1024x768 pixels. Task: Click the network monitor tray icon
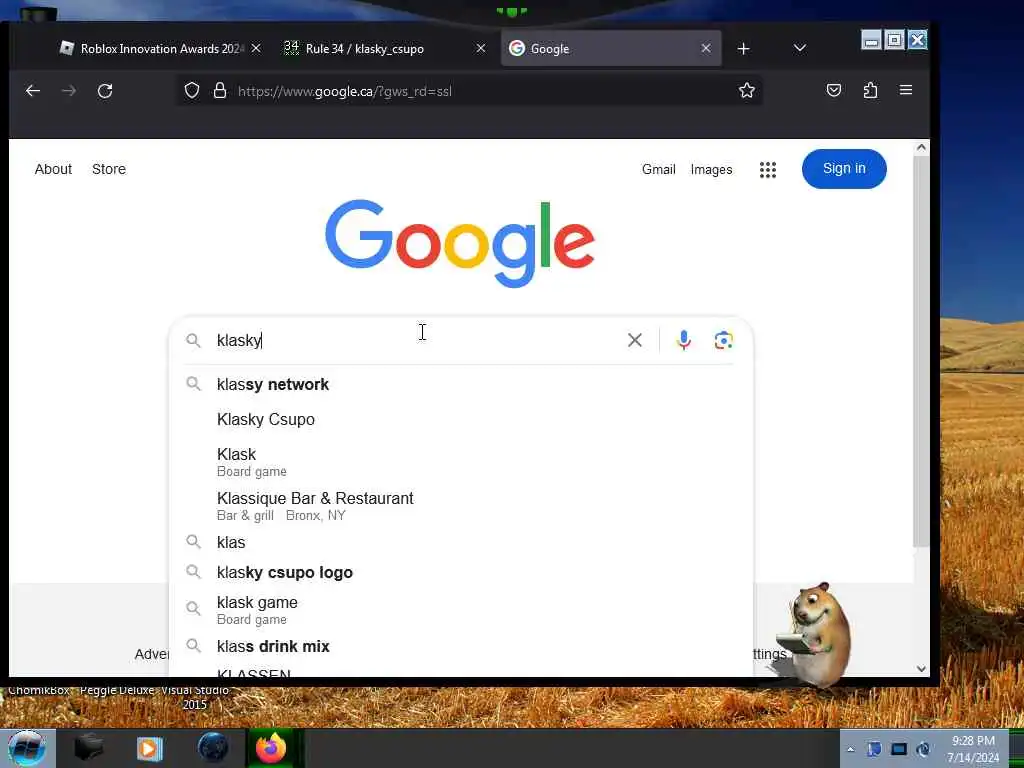(x=899, y=749)
